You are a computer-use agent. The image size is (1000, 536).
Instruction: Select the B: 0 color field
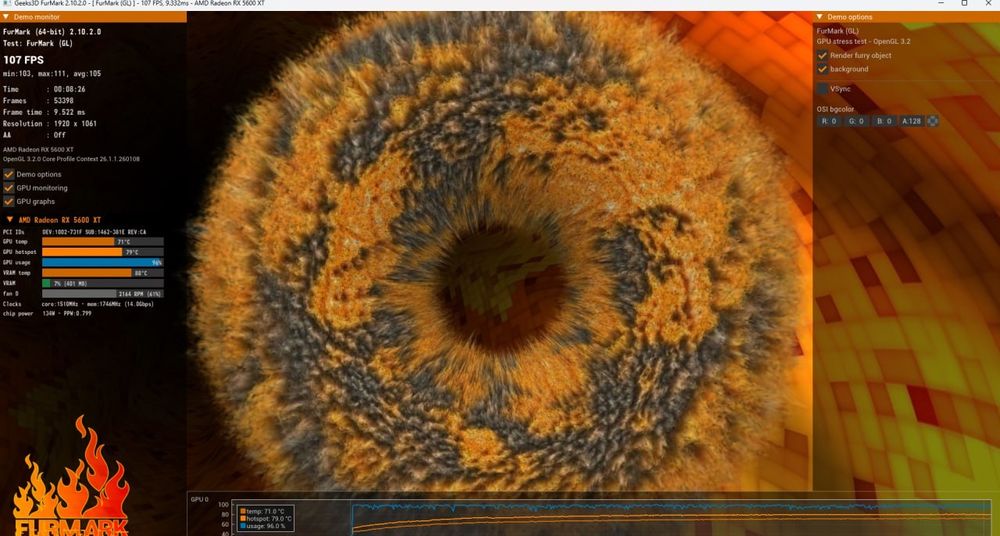tap(884, 121)
